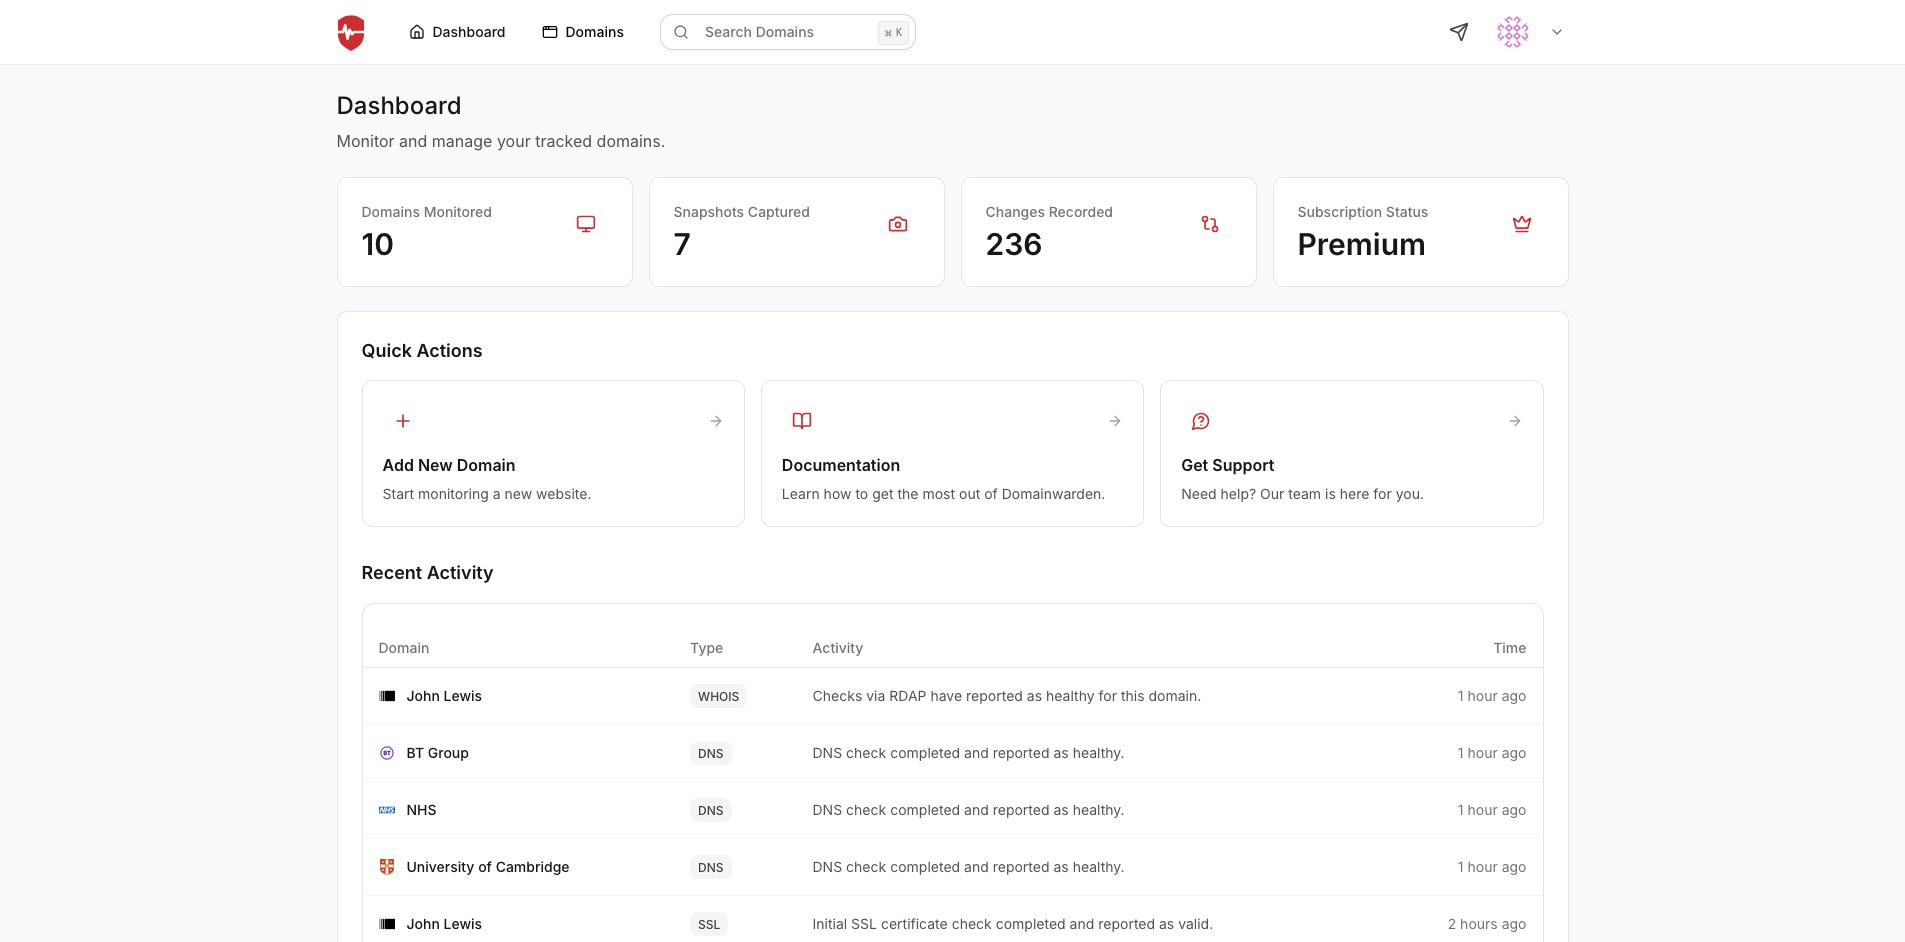The image size is (1905, 942).
Task: Click the DNS badge in NHS row
Action: (710, 810)
